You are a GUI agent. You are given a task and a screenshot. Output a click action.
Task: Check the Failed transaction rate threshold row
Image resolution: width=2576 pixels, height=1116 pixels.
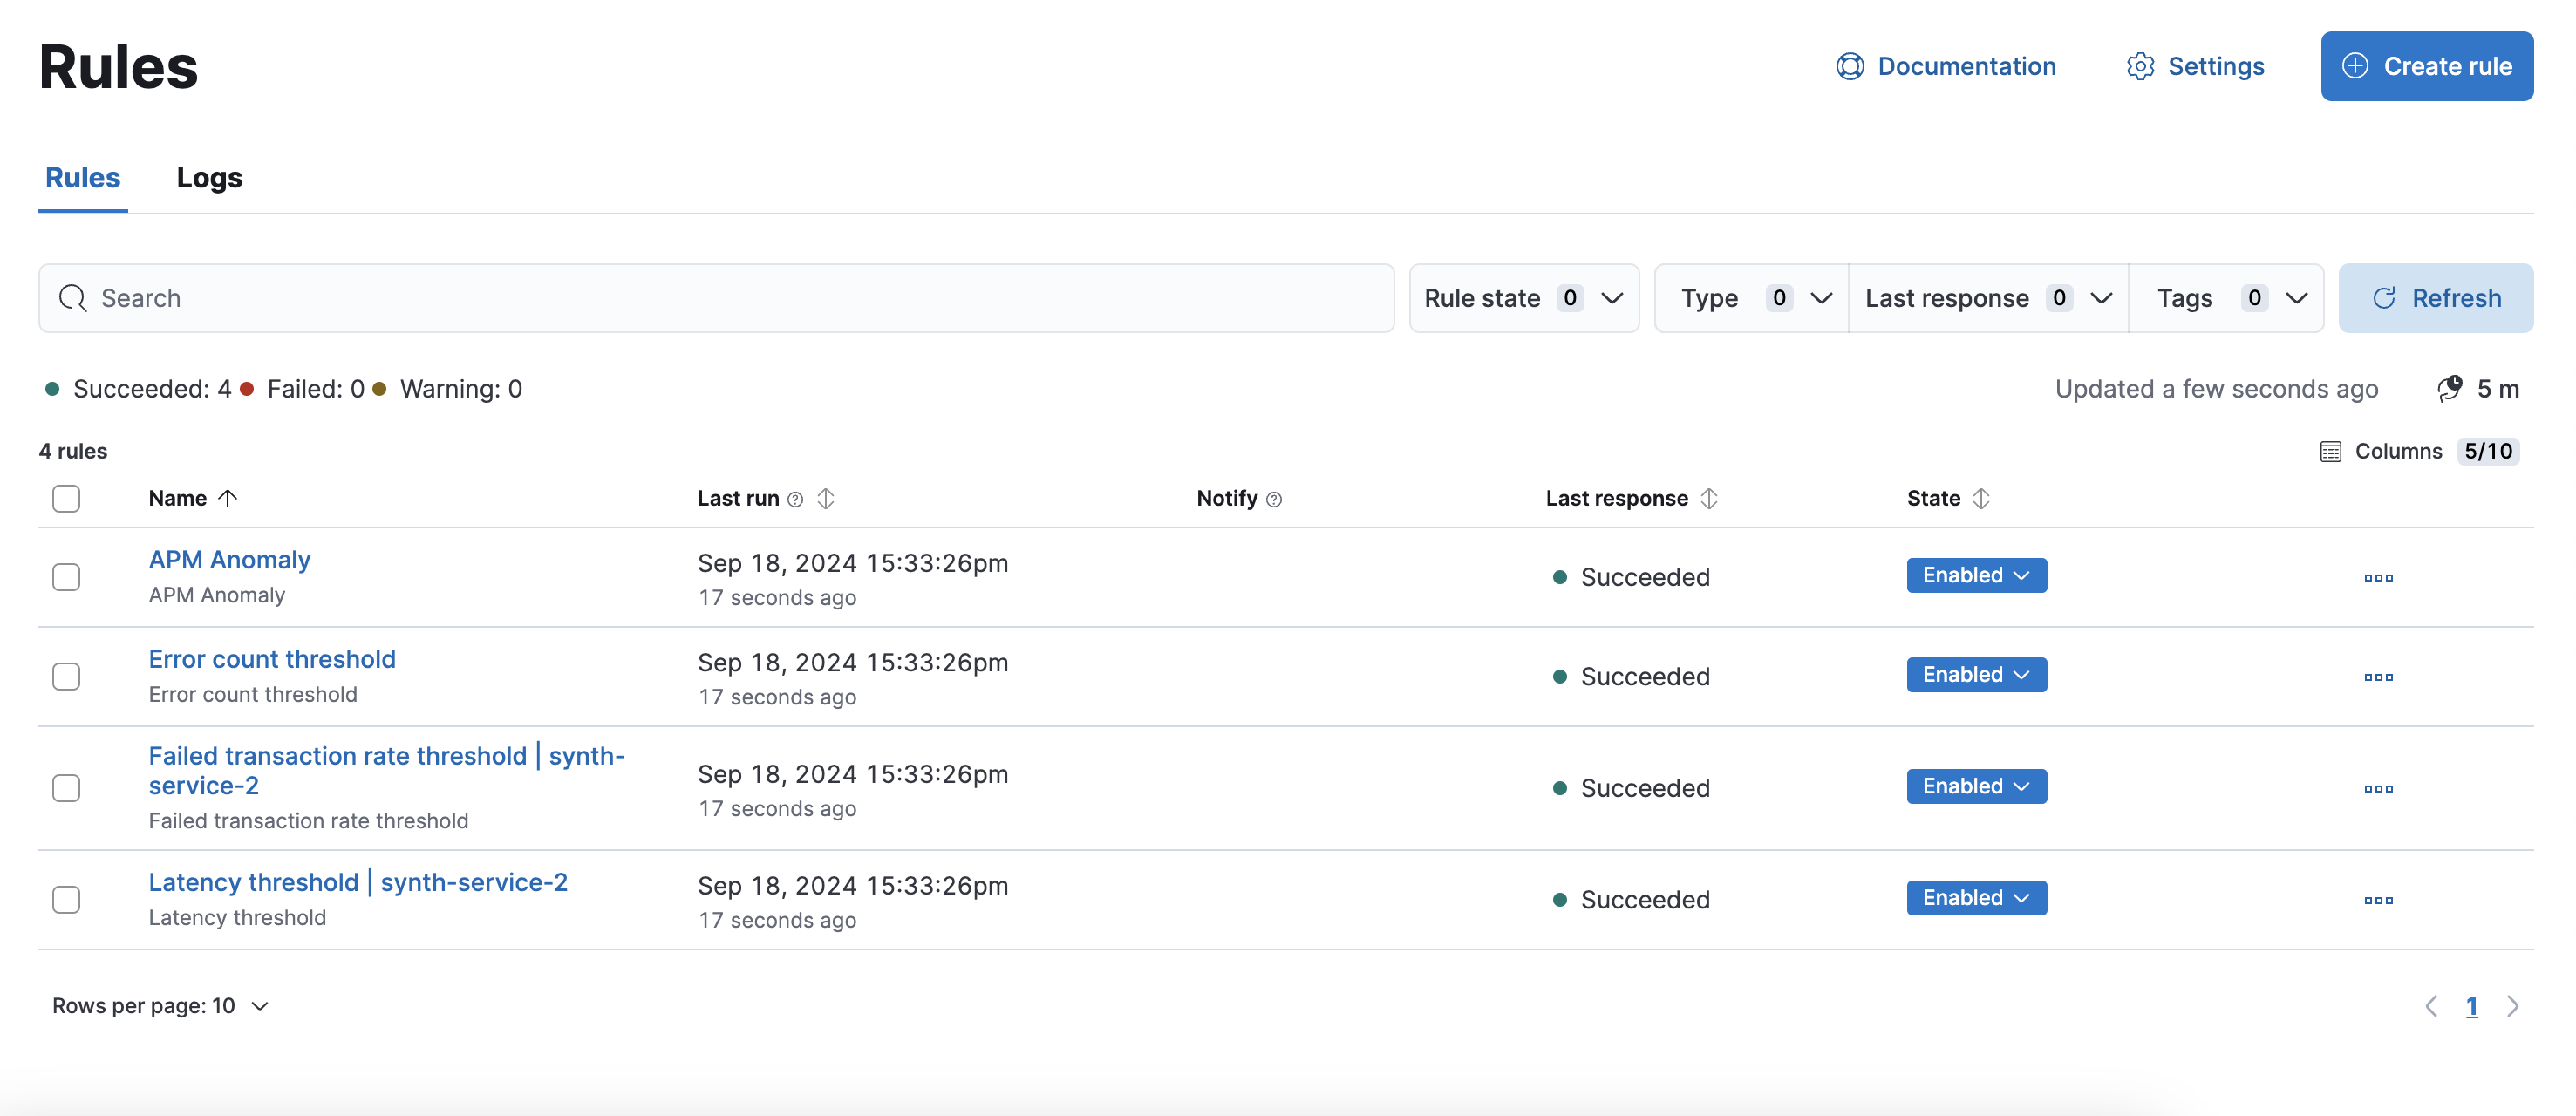[66, 788]
